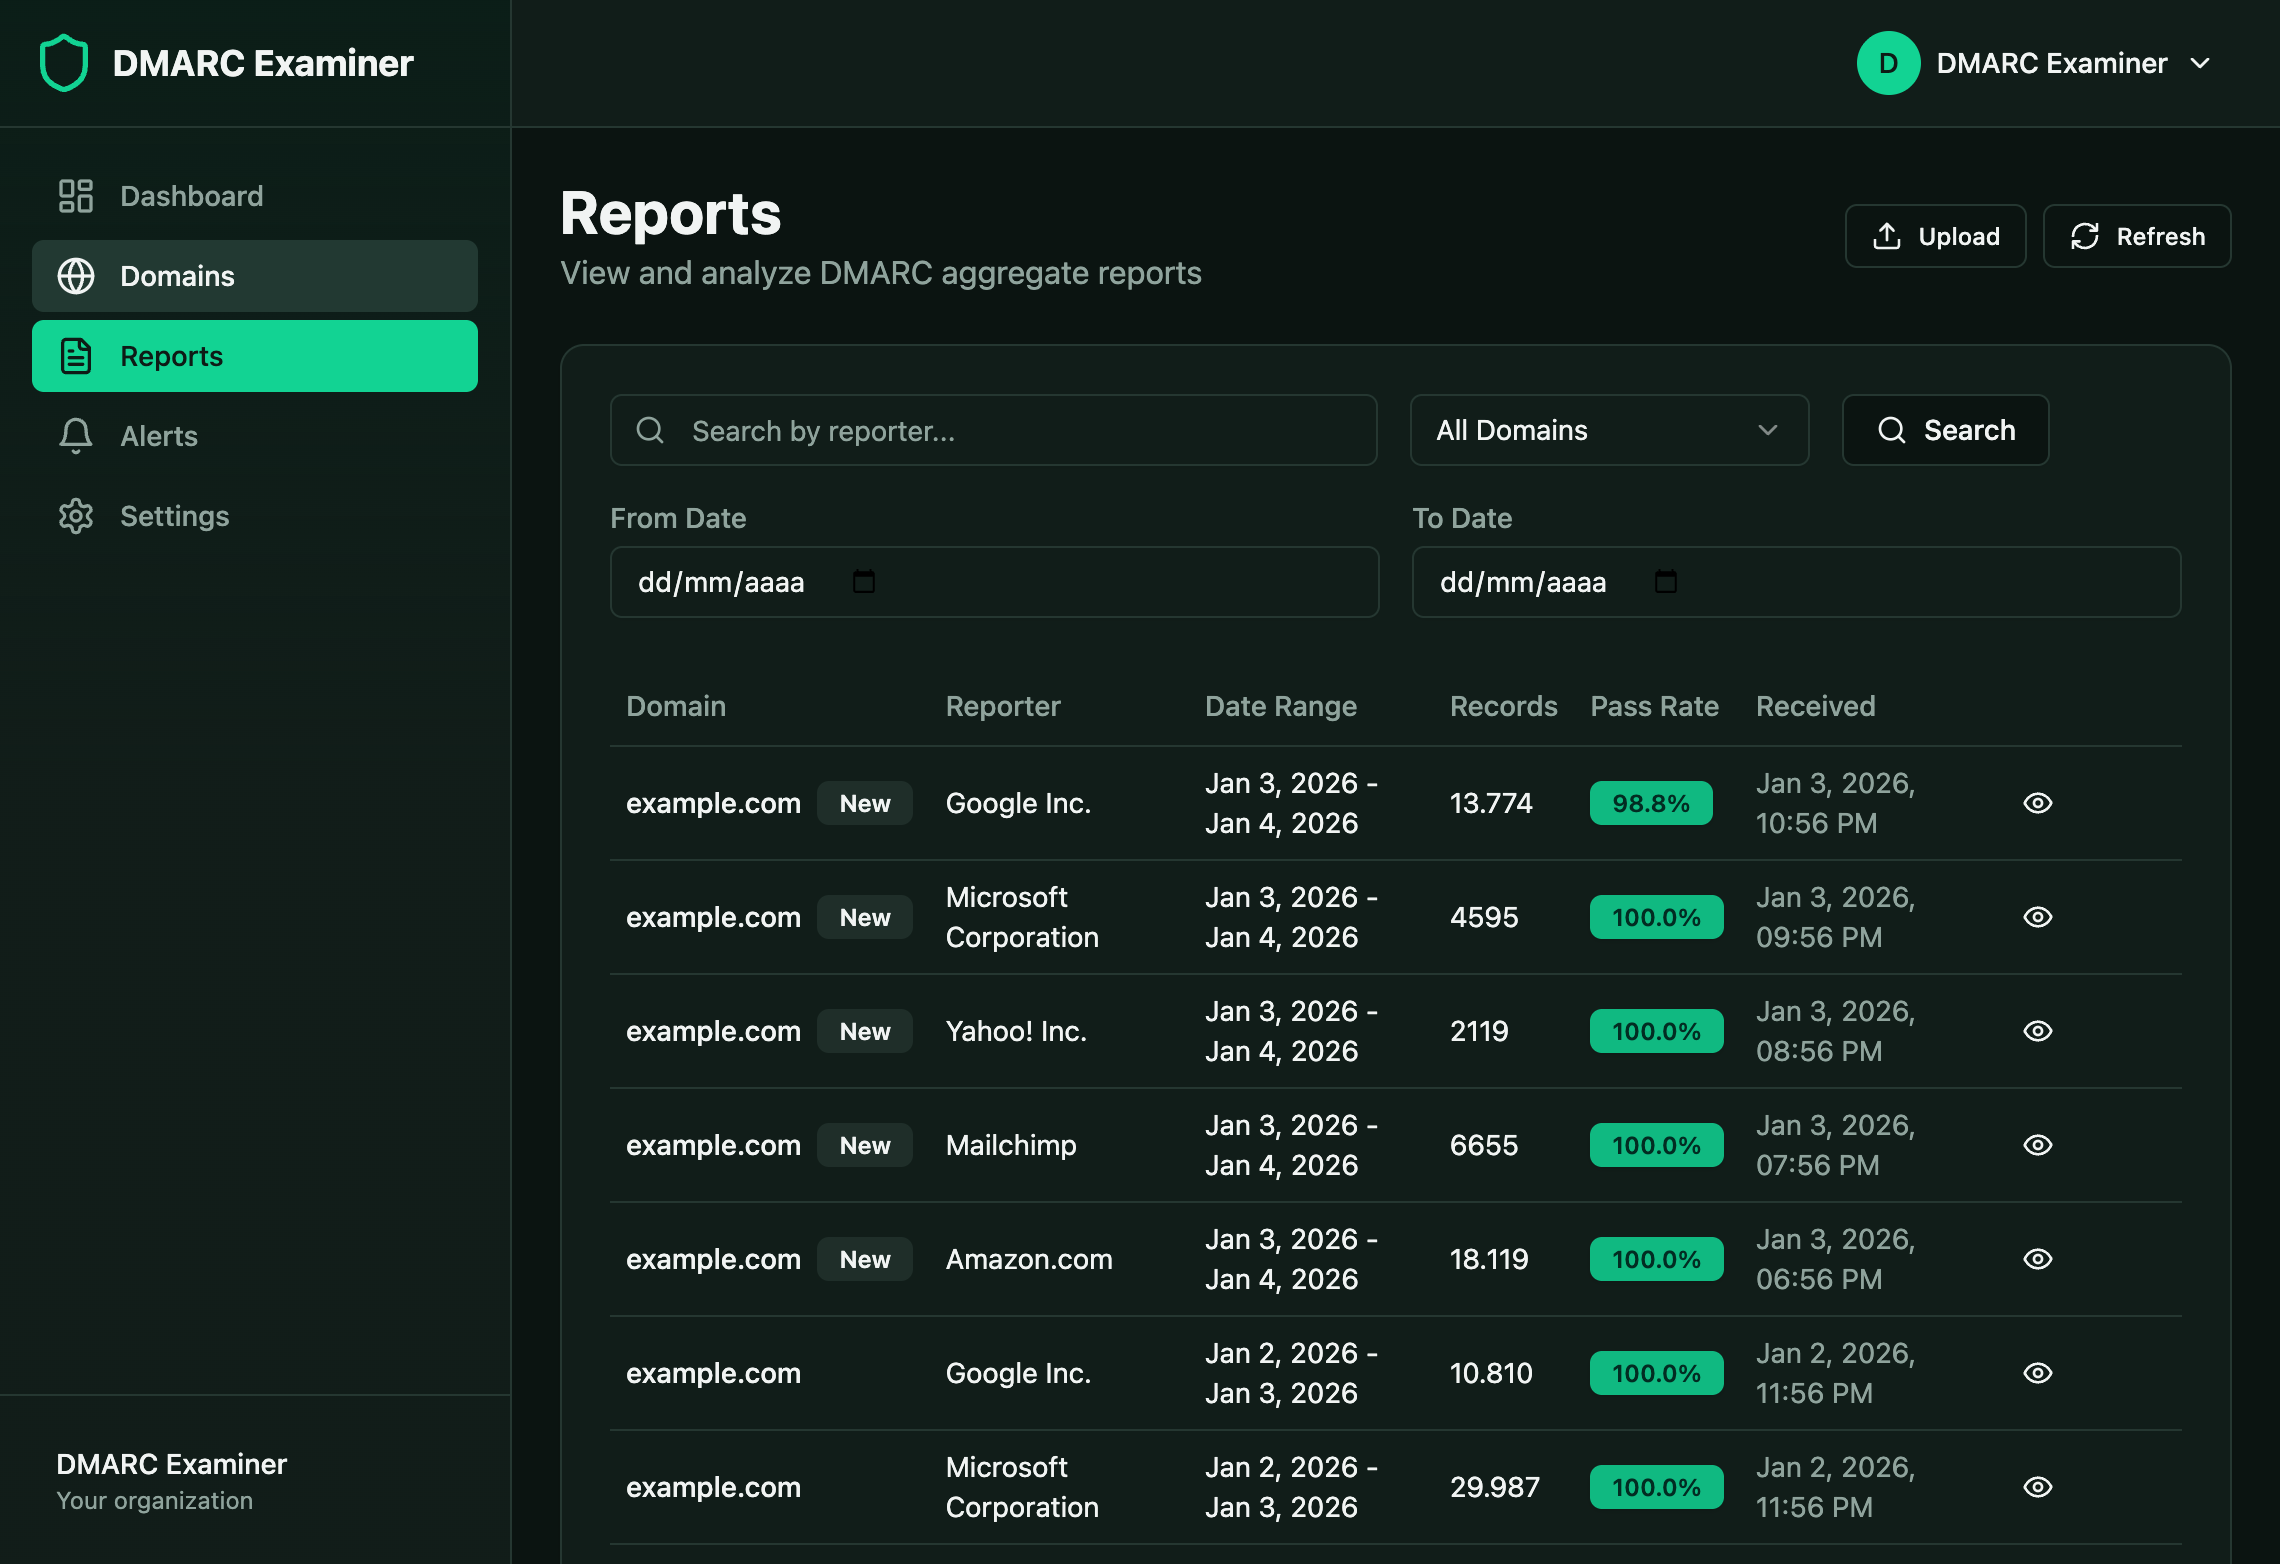
Task: Click the Settings gear icon
Action: [75, 516]
